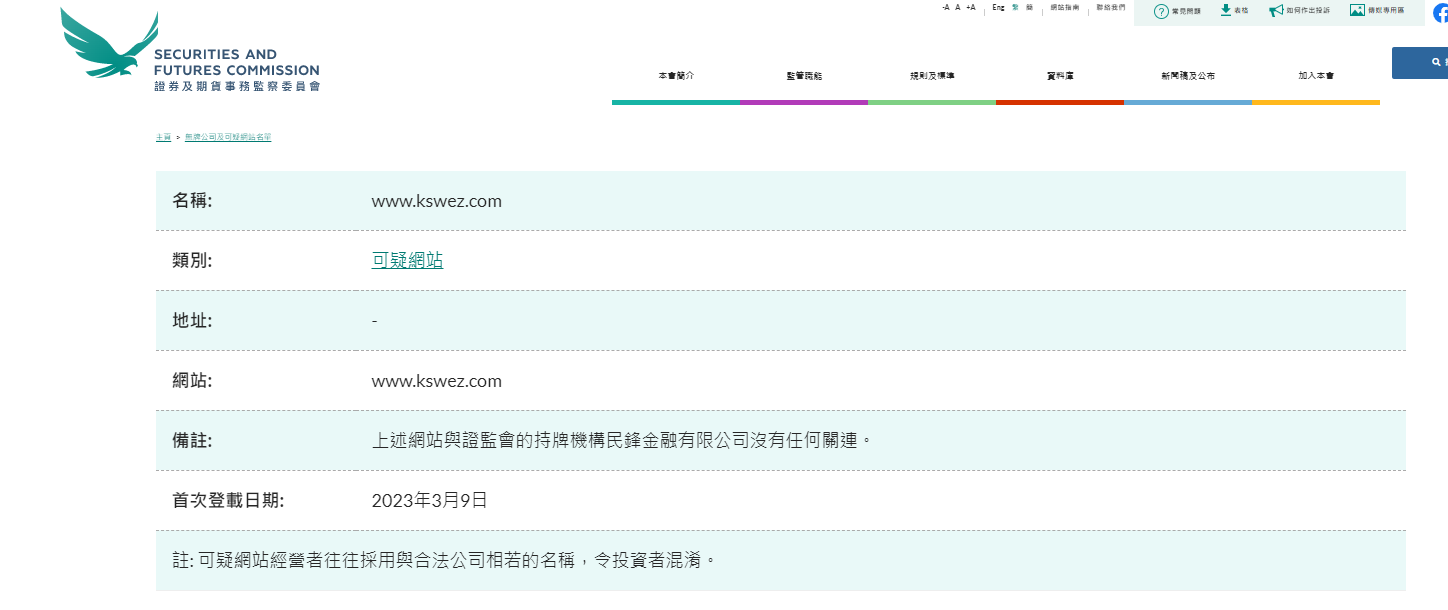Open the Facebook page icon
1448x610 pixels.
1440,13
